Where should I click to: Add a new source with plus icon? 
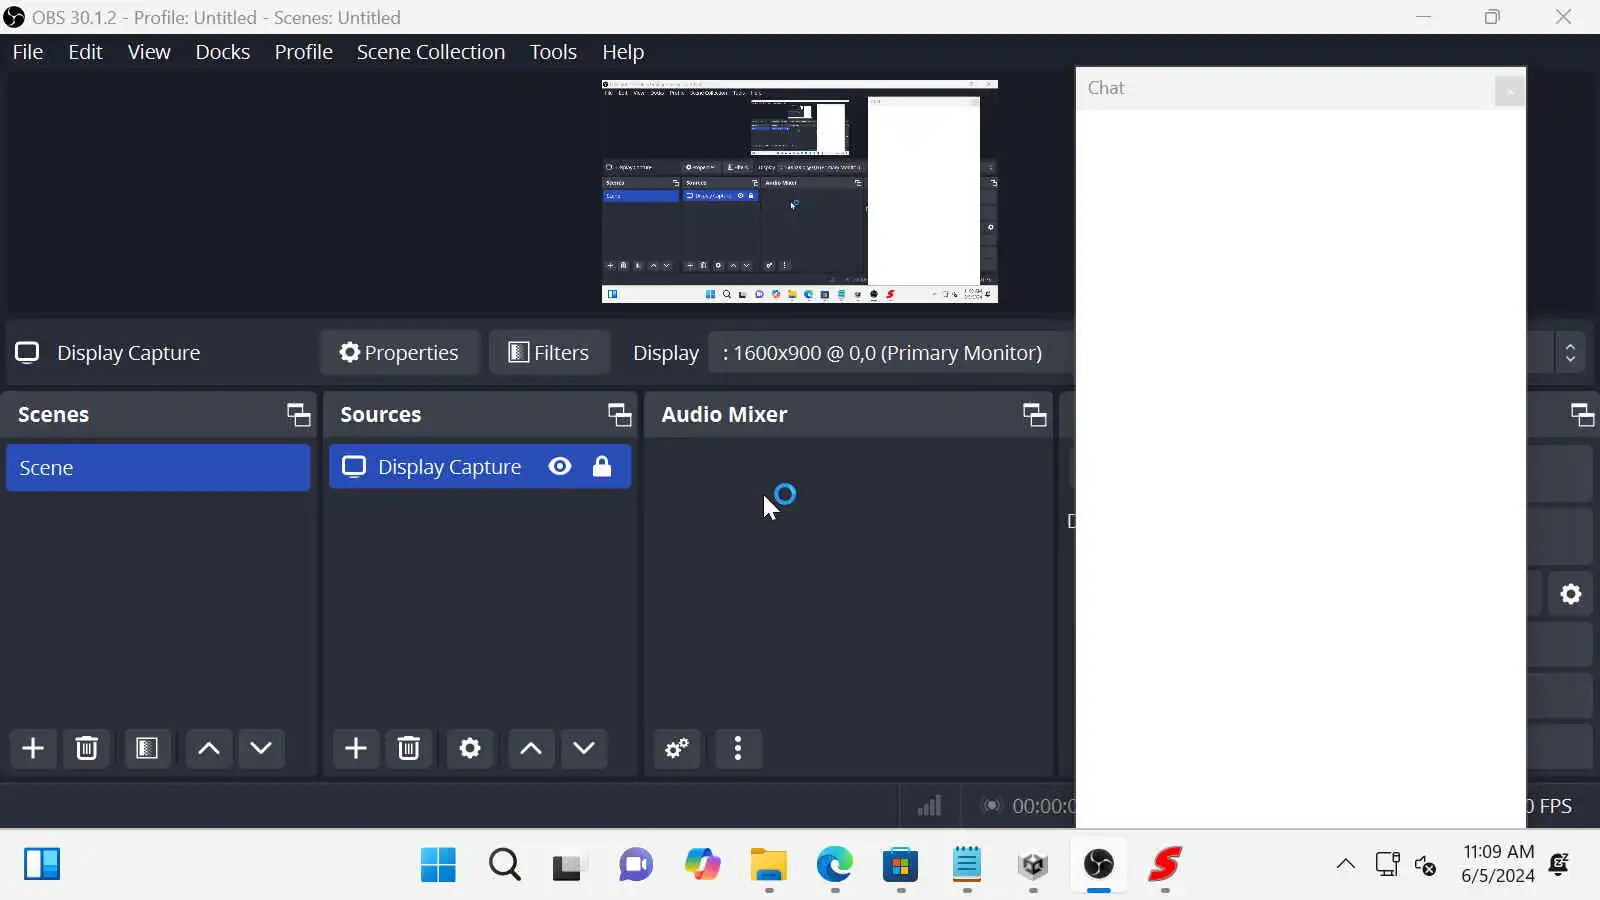356,748
